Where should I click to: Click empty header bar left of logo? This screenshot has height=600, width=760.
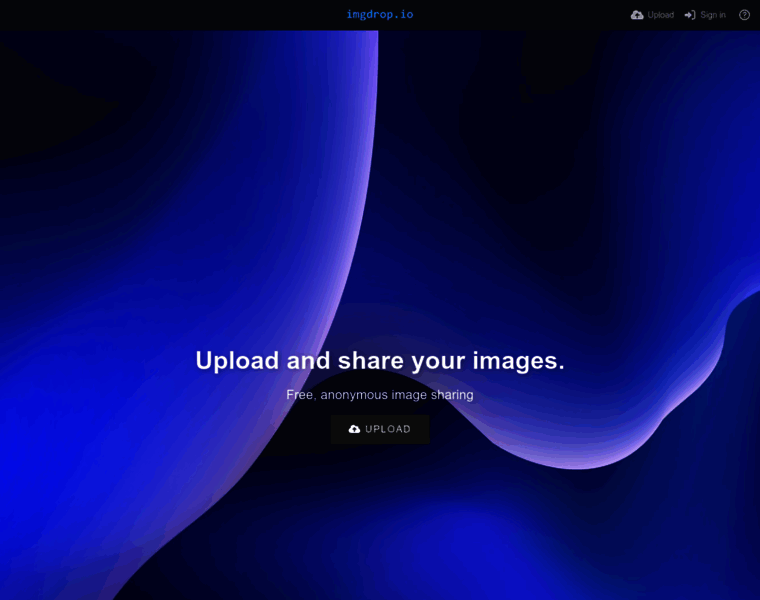coord(150,15)
